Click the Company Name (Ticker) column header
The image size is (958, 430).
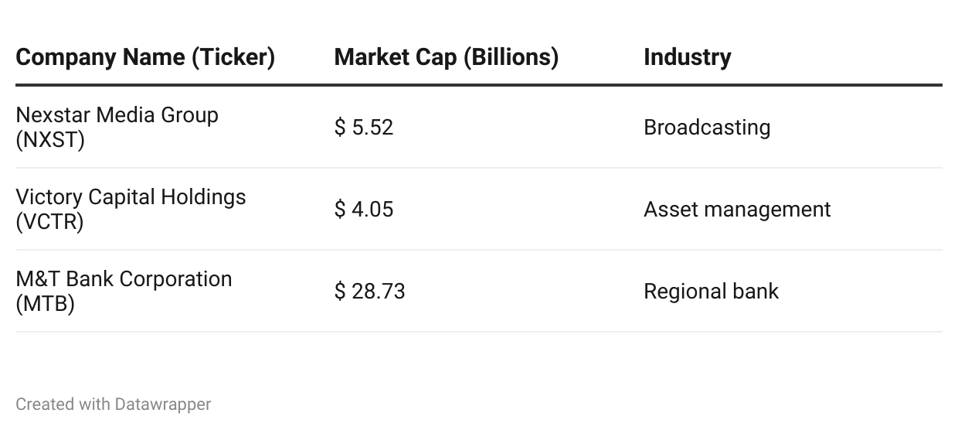[x=145, y=58]
